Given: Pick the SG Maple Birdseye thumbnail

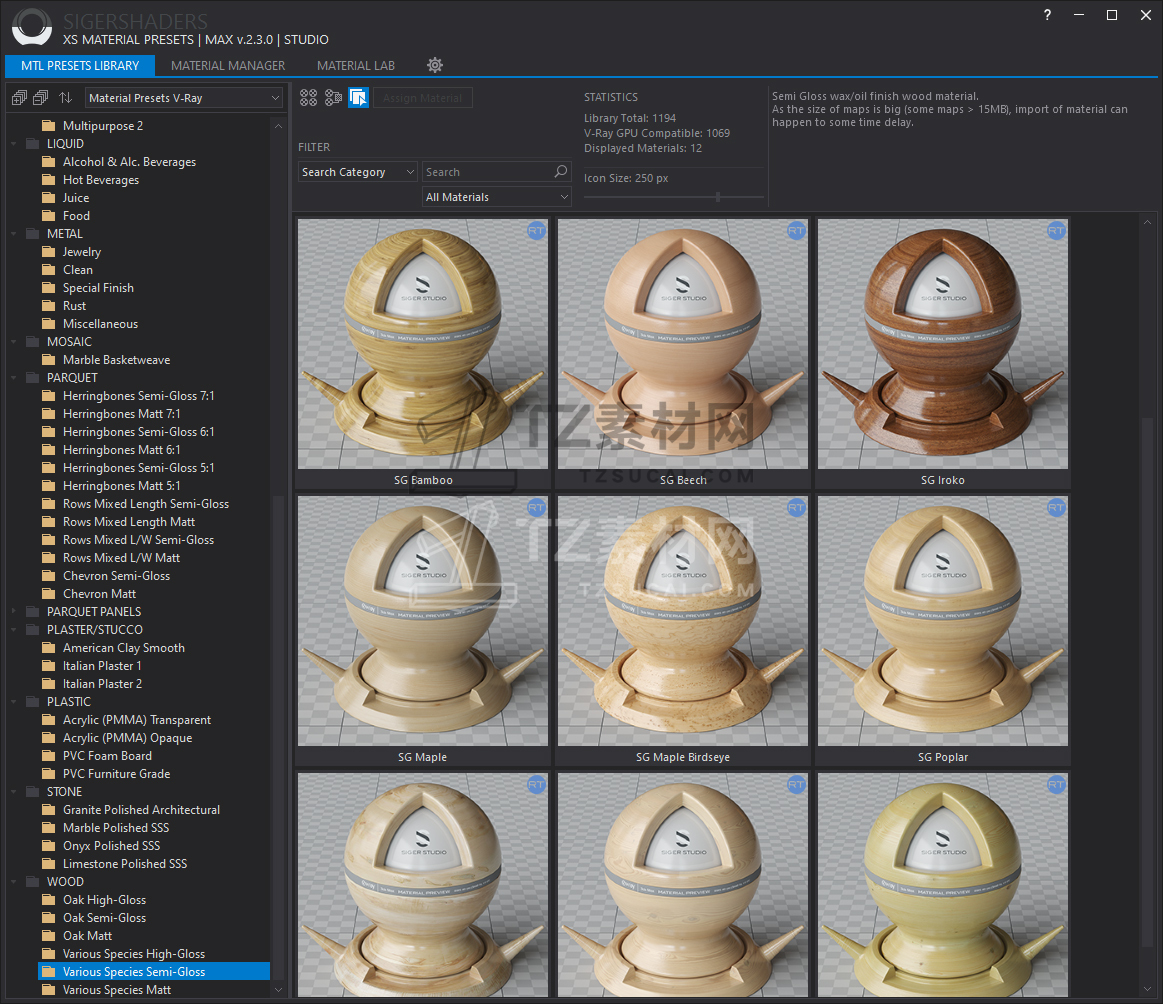Looking at the screenshot, I should tap(682, 621).
